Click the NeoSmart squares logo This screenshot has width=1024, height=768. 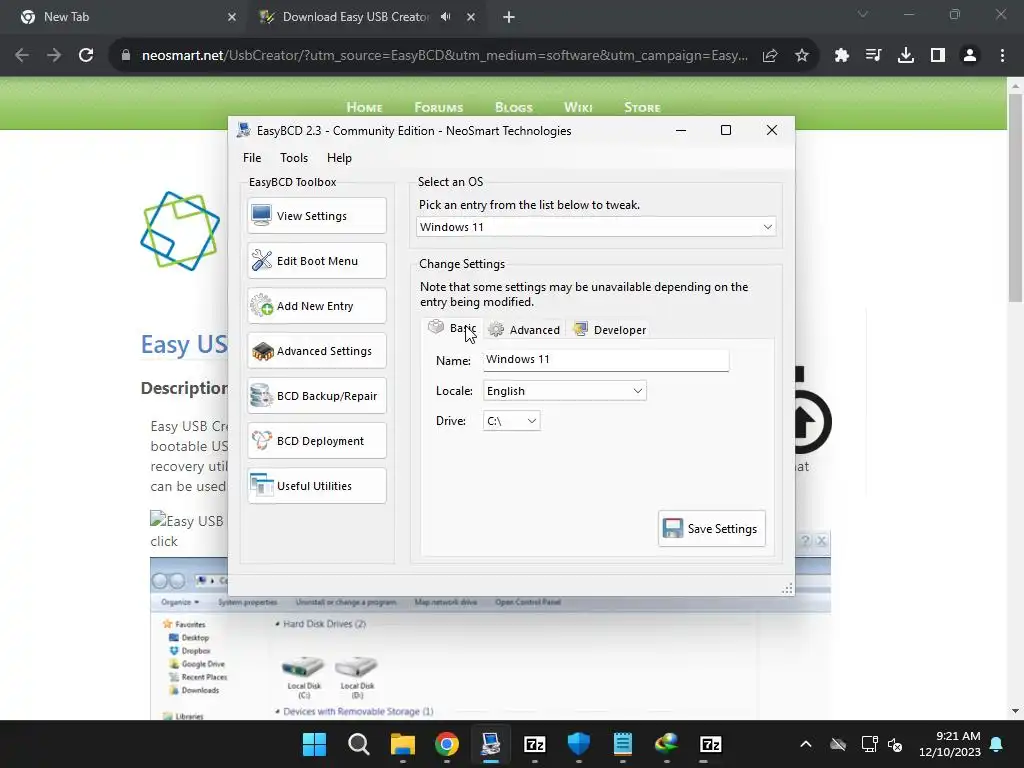pos(180,231)
